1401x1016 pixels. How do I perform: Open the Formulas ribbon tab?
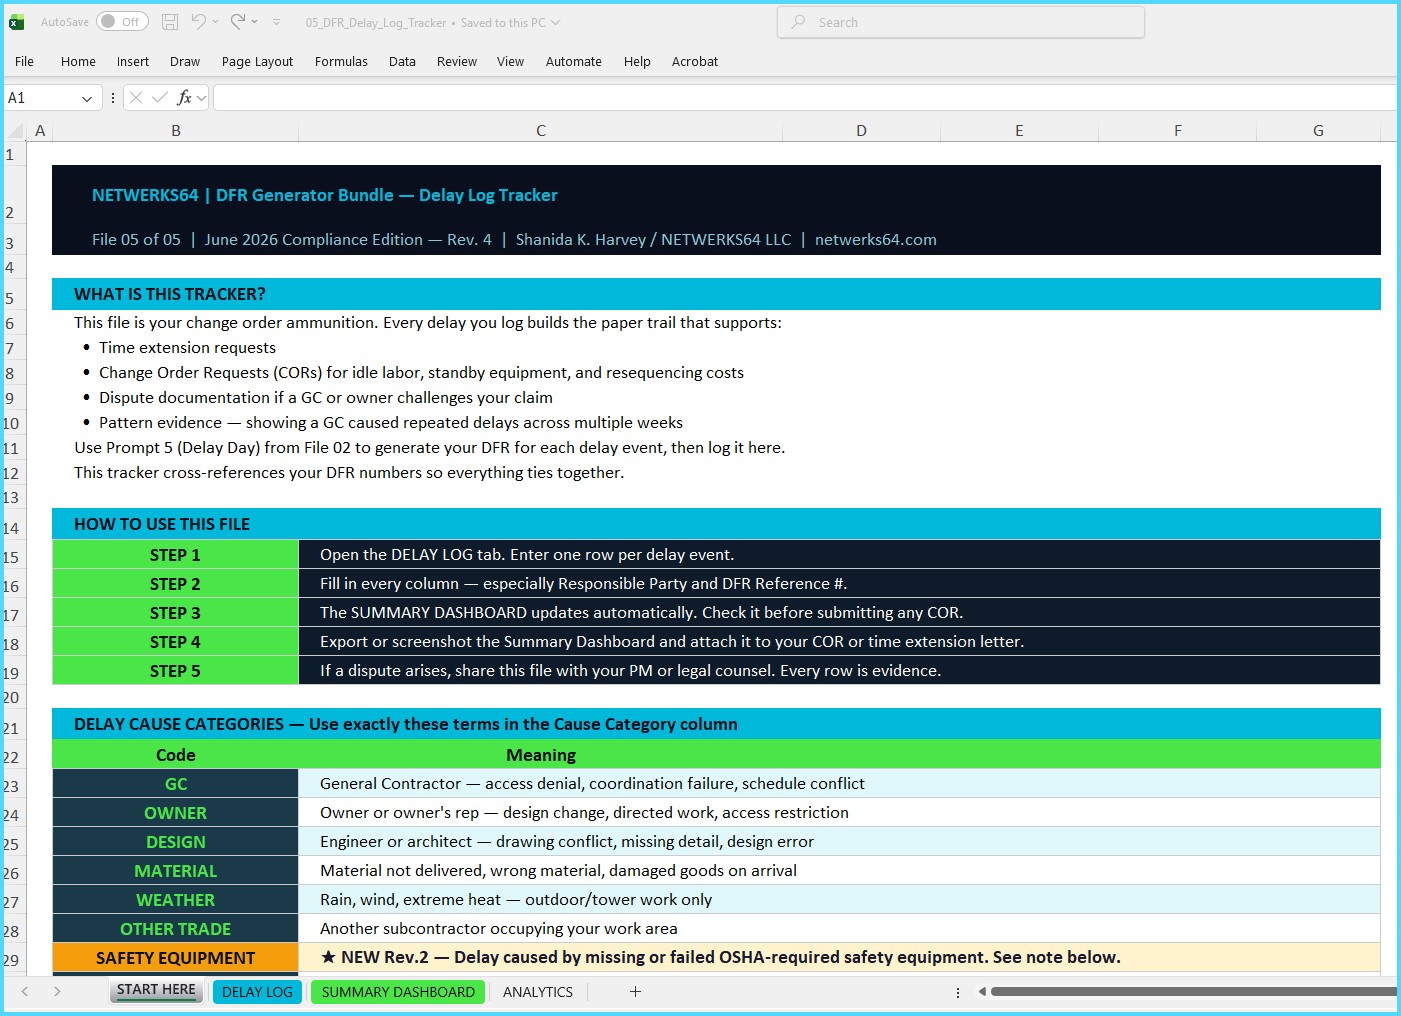(341, 61)
